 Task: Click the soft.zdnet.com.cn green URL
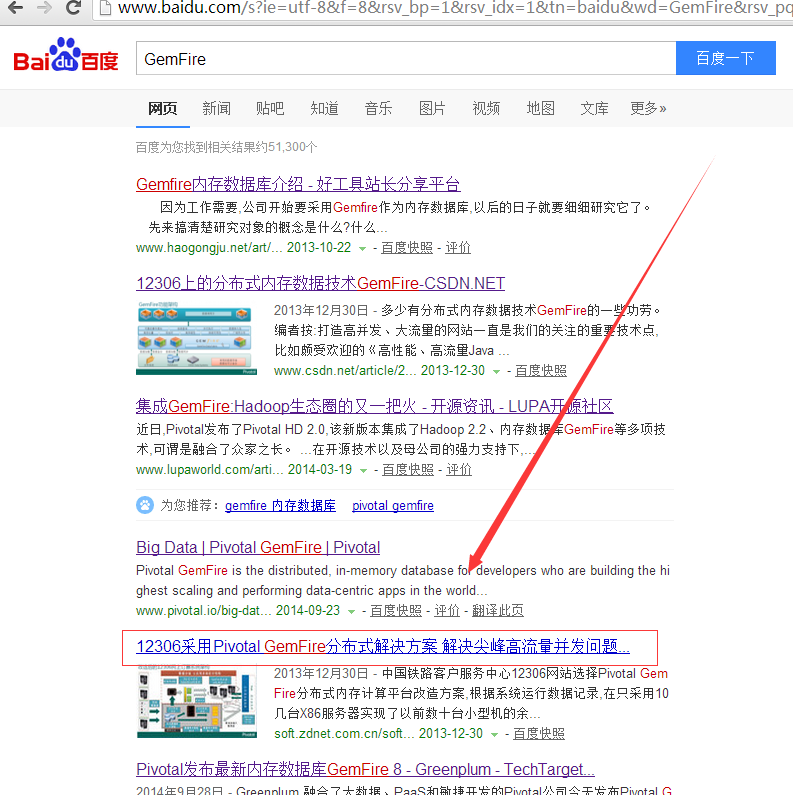tap(344, 734)
